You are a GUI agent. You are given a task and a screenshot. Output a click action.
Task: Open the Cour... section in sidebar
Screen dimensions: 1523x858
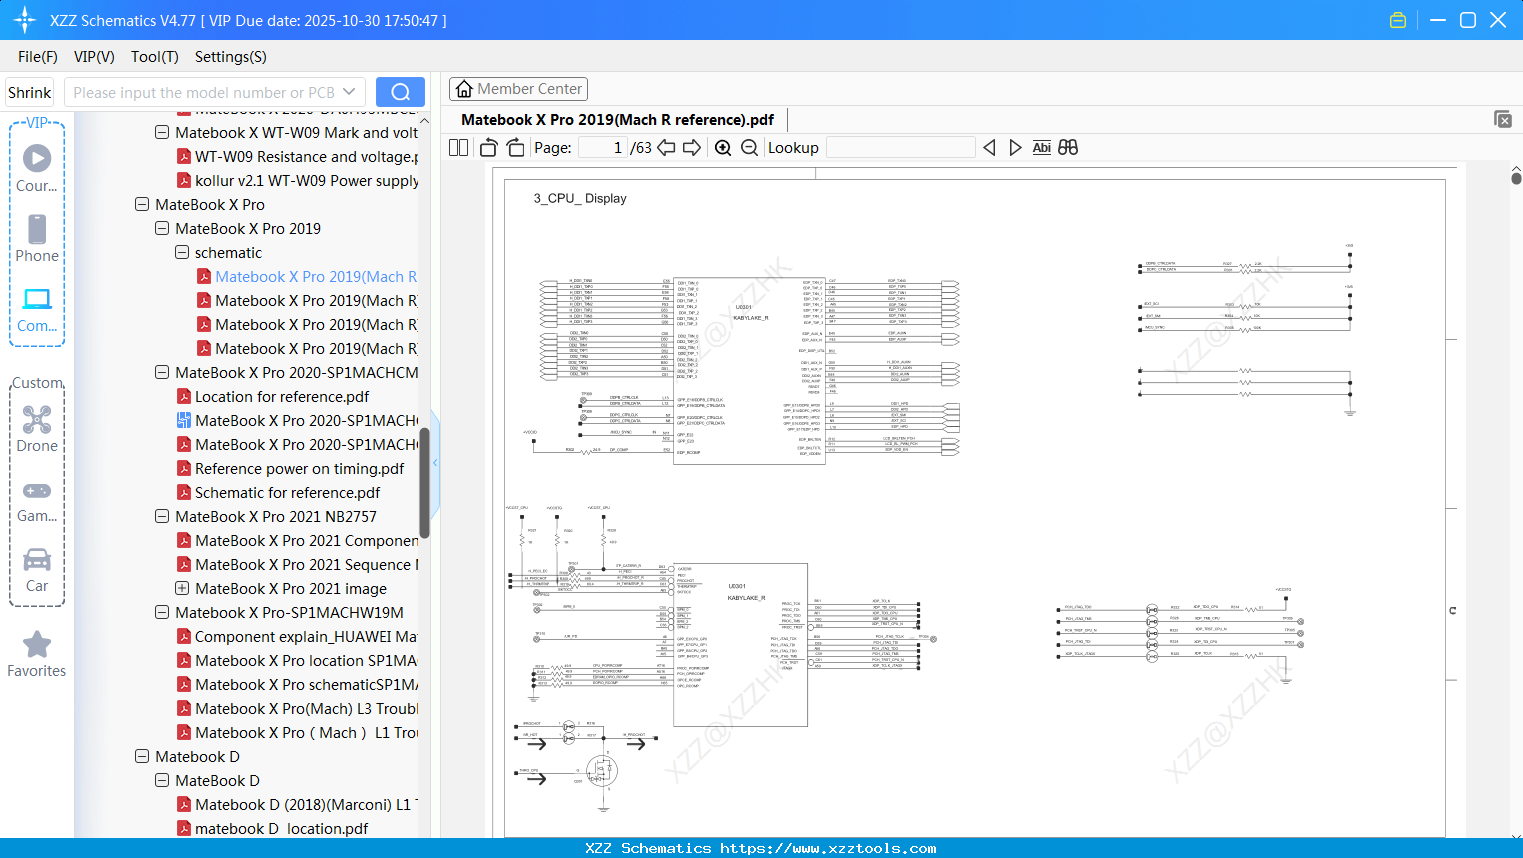coord(37,168)
